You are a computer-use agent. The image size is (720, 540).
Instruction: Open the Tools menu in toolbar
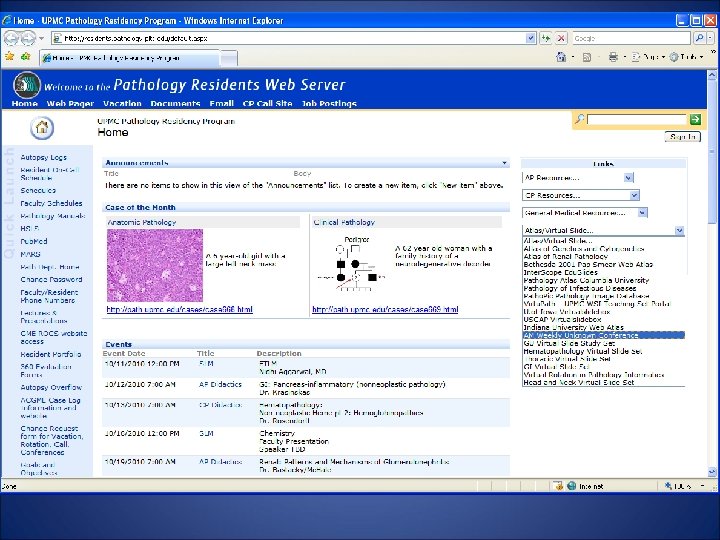tap(686, 57)
